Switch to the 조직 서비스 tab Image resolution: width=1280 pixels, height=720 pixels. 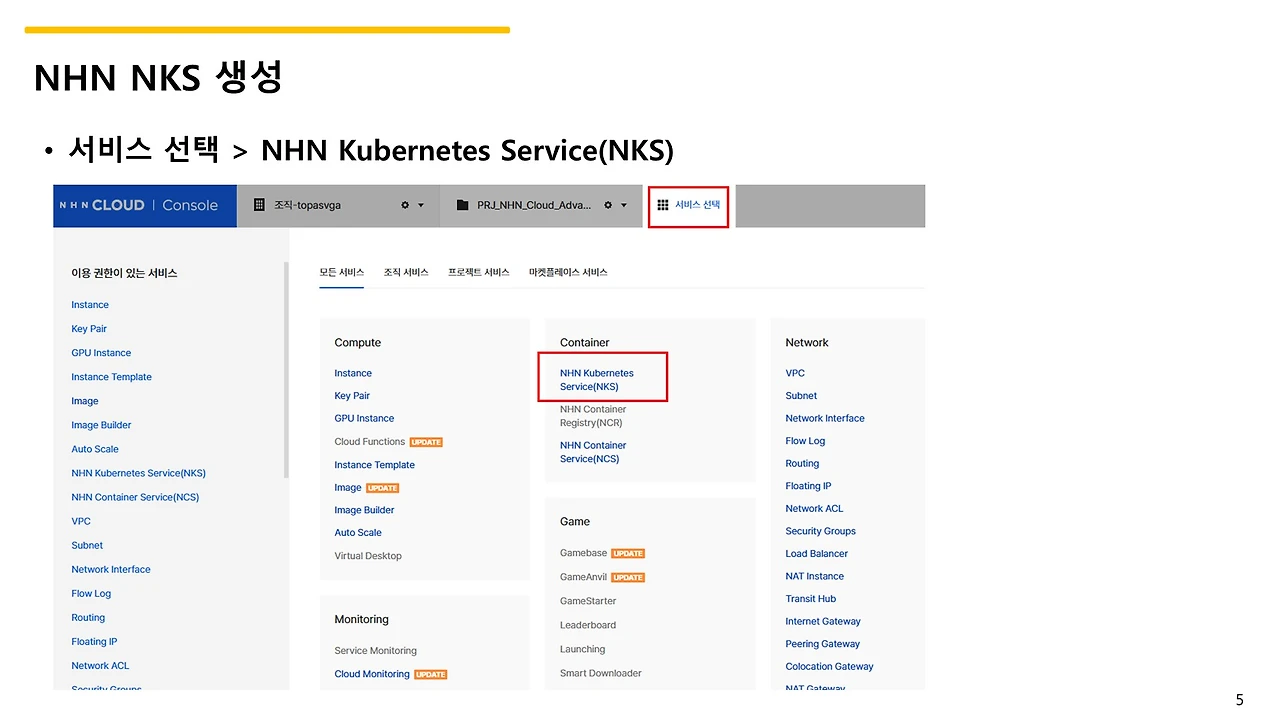[406, 272]
